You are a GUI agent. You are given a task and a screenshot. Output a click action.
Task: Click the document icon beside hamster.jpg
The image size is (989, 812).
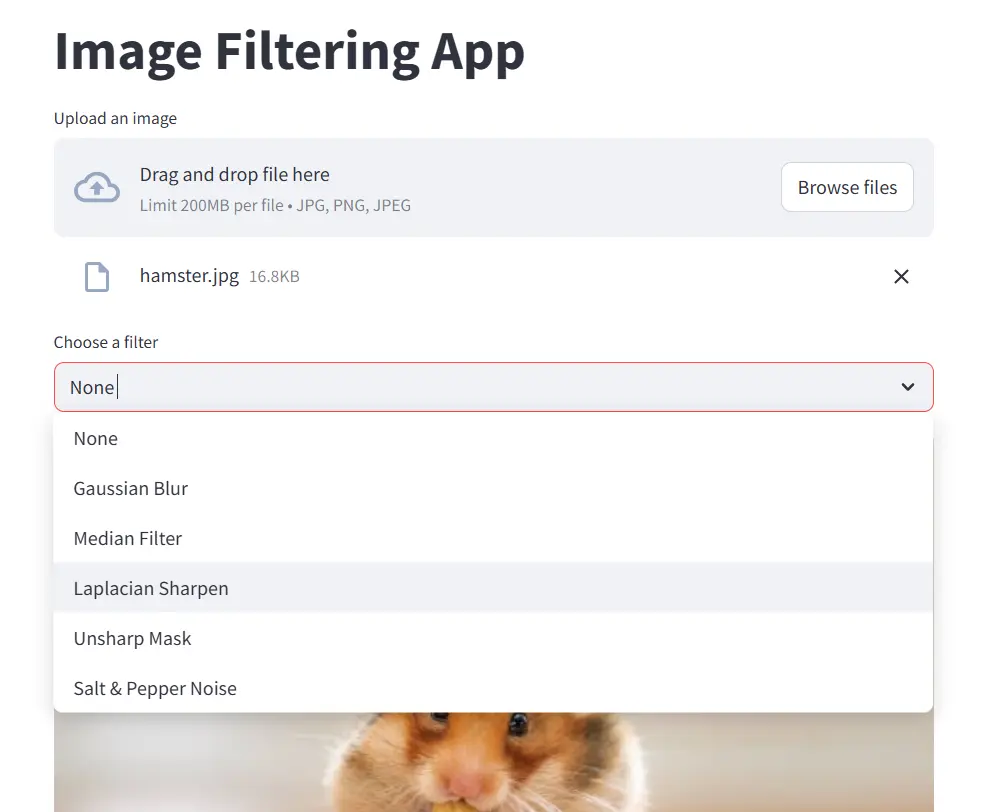pyautogui.click(x=96, y=277)
